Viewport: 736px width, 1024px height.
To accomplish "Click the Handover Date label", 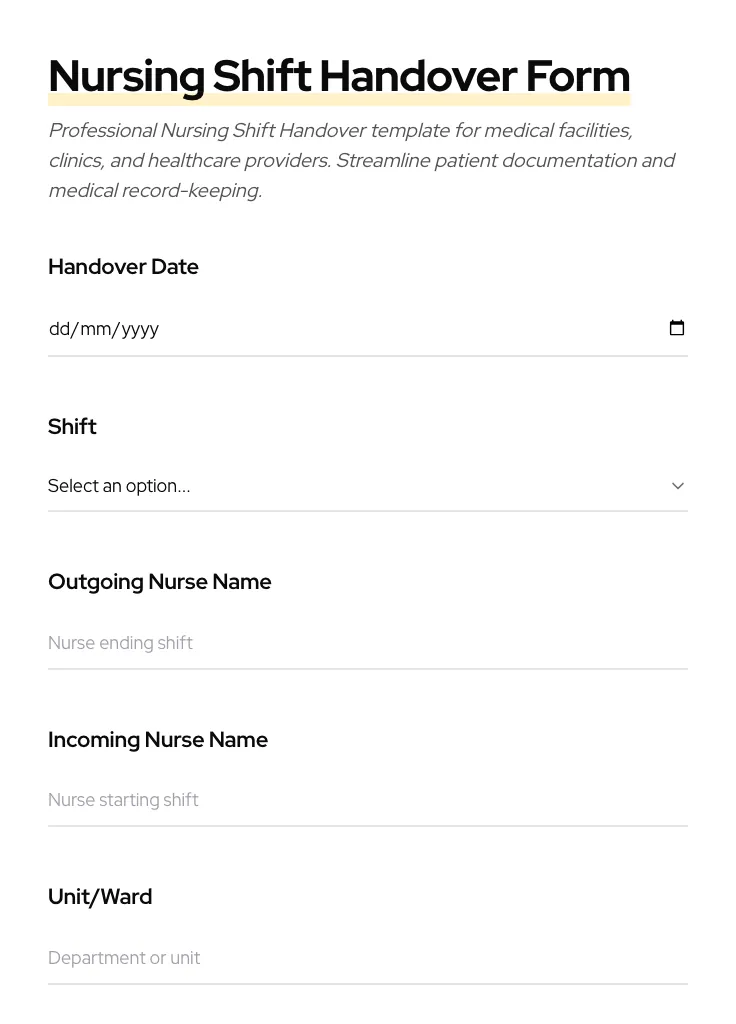I will click(123, 266).
